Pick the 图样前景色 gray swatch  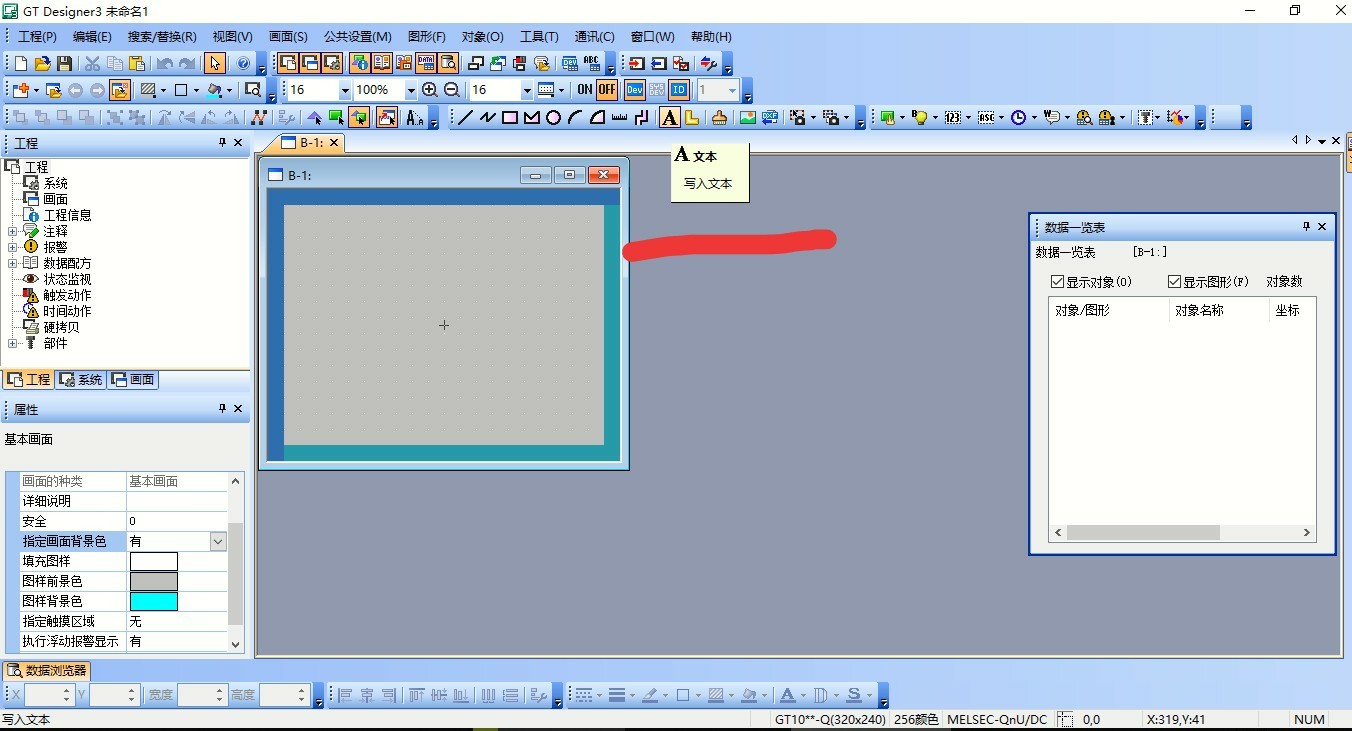pos(154,581)
